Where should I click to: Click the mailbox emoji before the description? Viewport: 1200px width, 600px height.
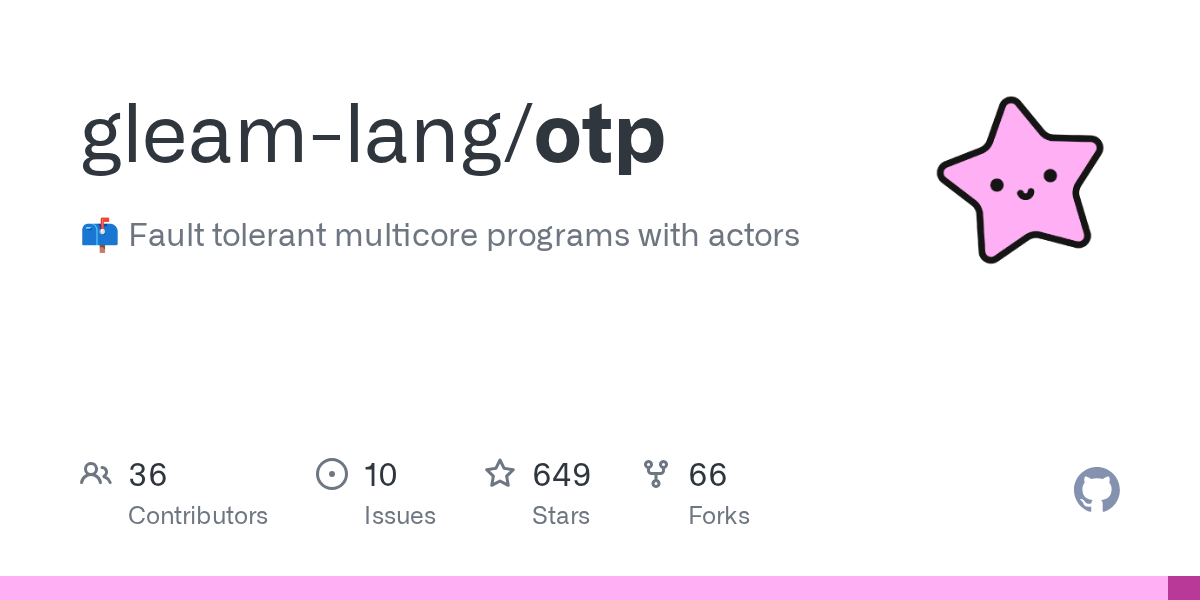pos(99,235)
